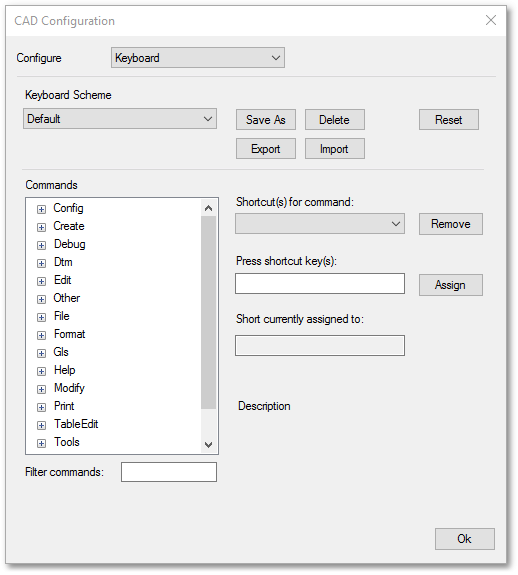
Task: Import a keyboard scheme
Action: coord(335,149)
